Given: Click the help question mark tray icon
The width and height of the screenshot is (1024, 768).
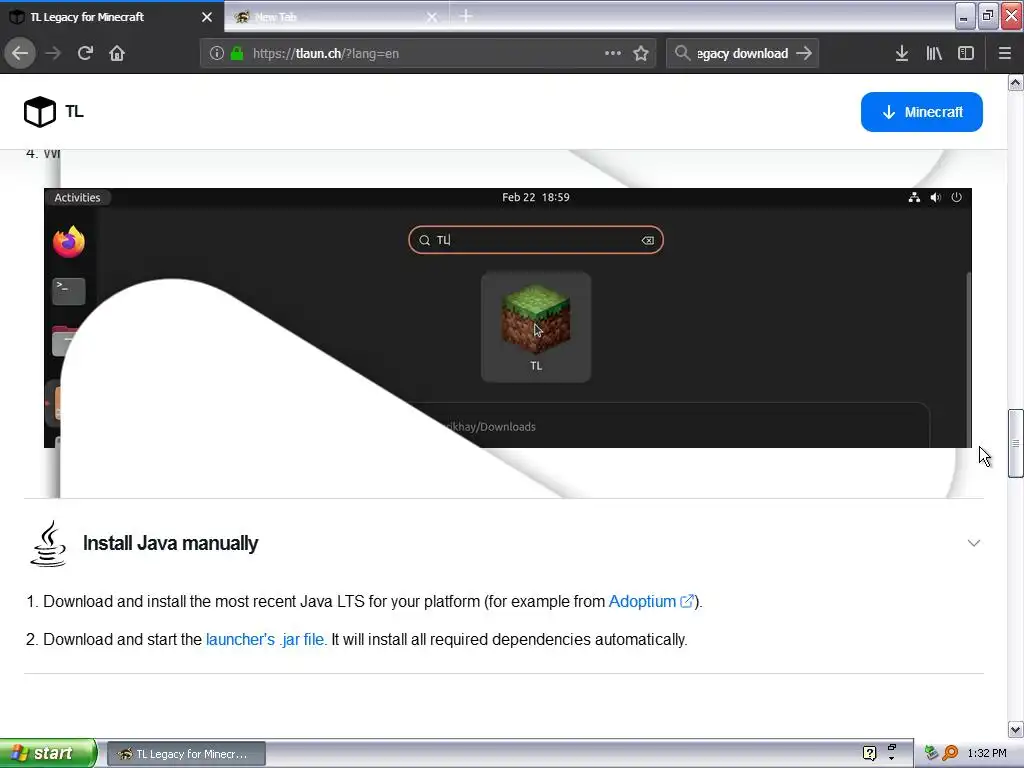Looking at the screenshot, I should [869, 754].
